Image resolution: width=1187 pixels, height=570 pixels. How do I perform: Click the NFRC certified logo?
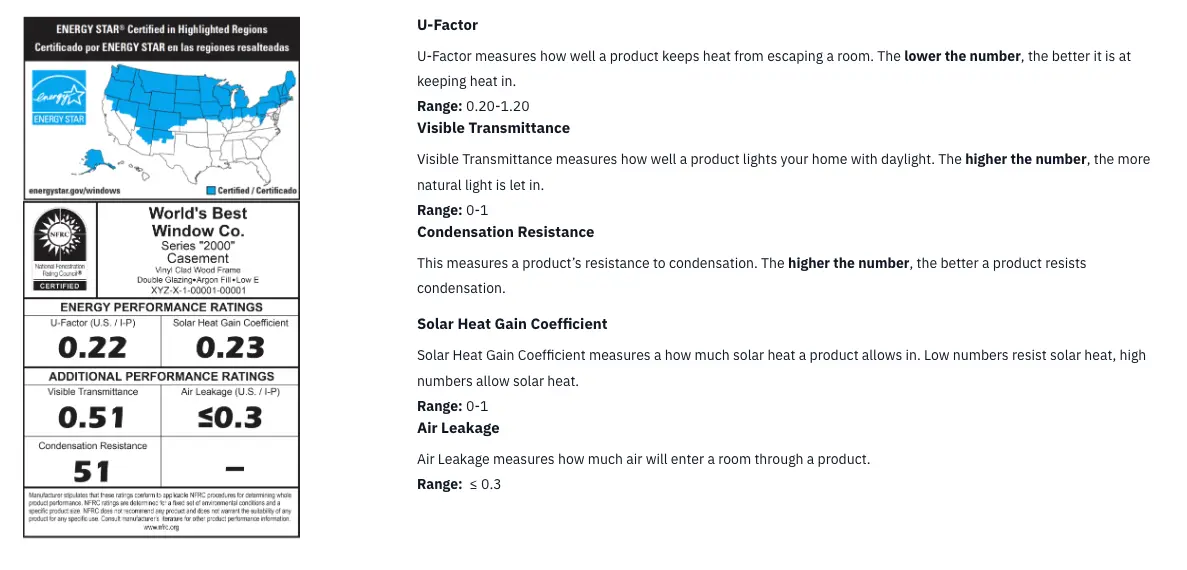(x=60, y=248)
